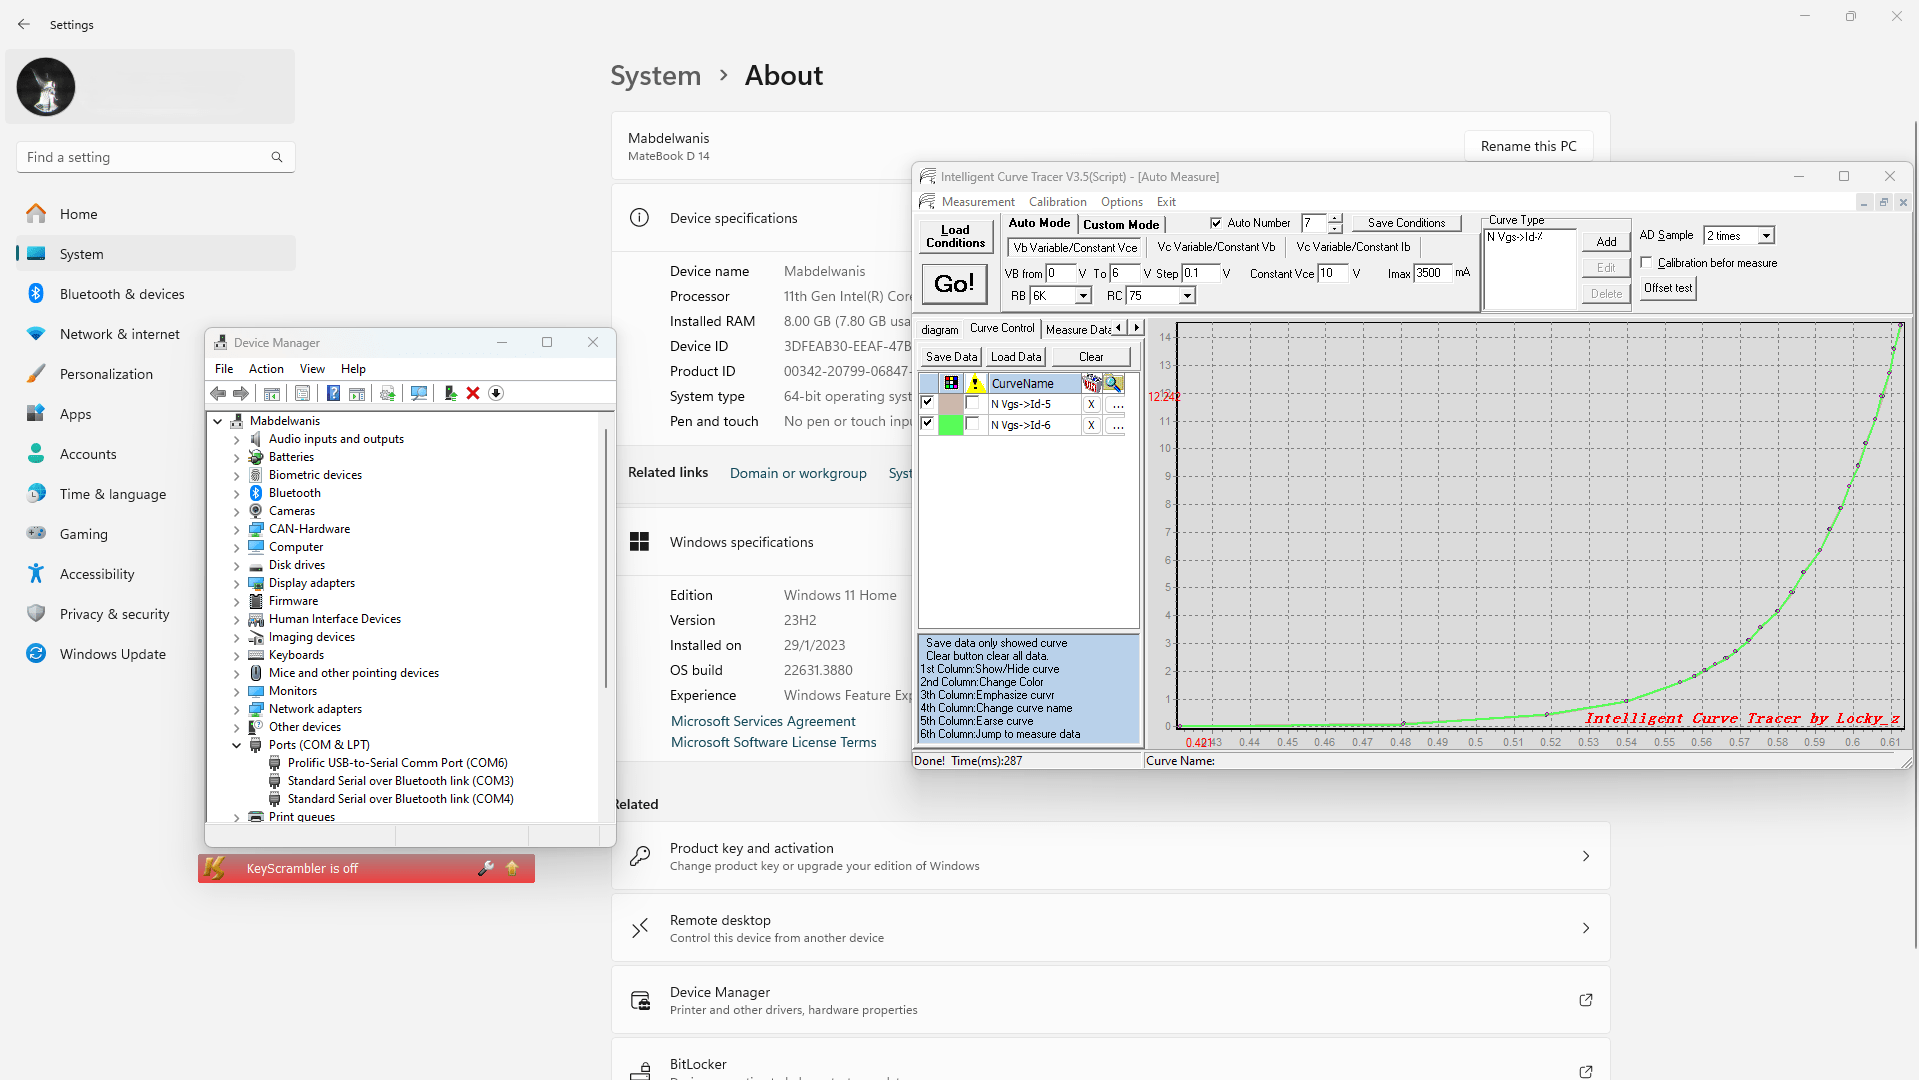Click the red X Uninstall device icon

[x=473, y=393]
